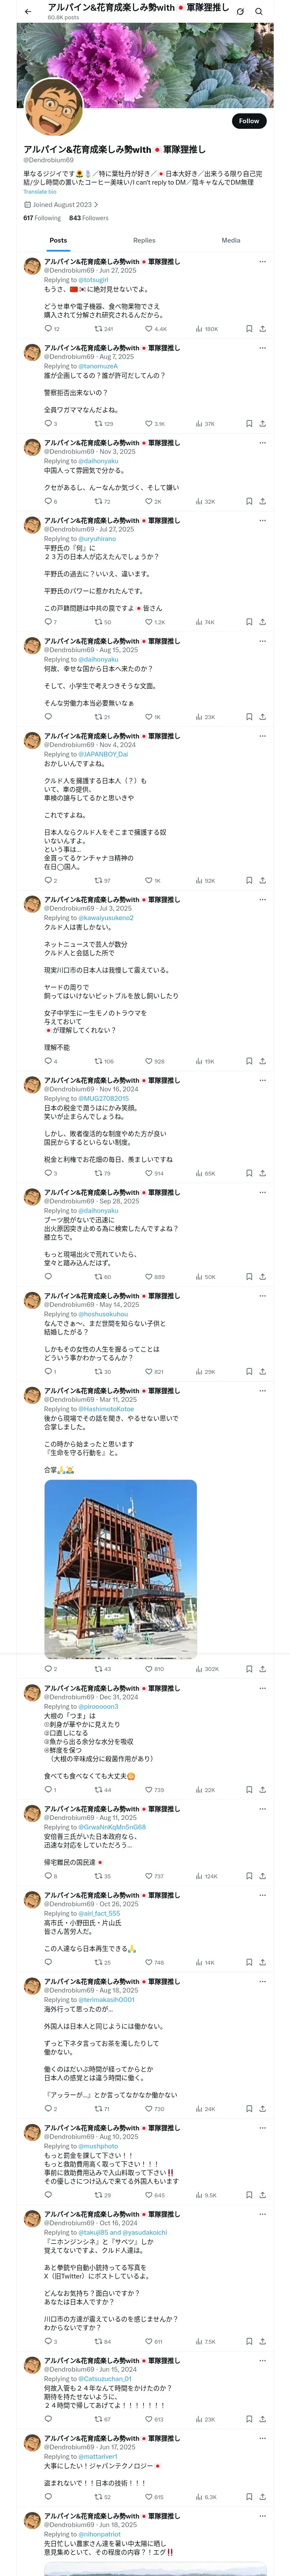Switch to the Media tab
The height and width of the screenshot is (2576, 290).
[231, 241]
